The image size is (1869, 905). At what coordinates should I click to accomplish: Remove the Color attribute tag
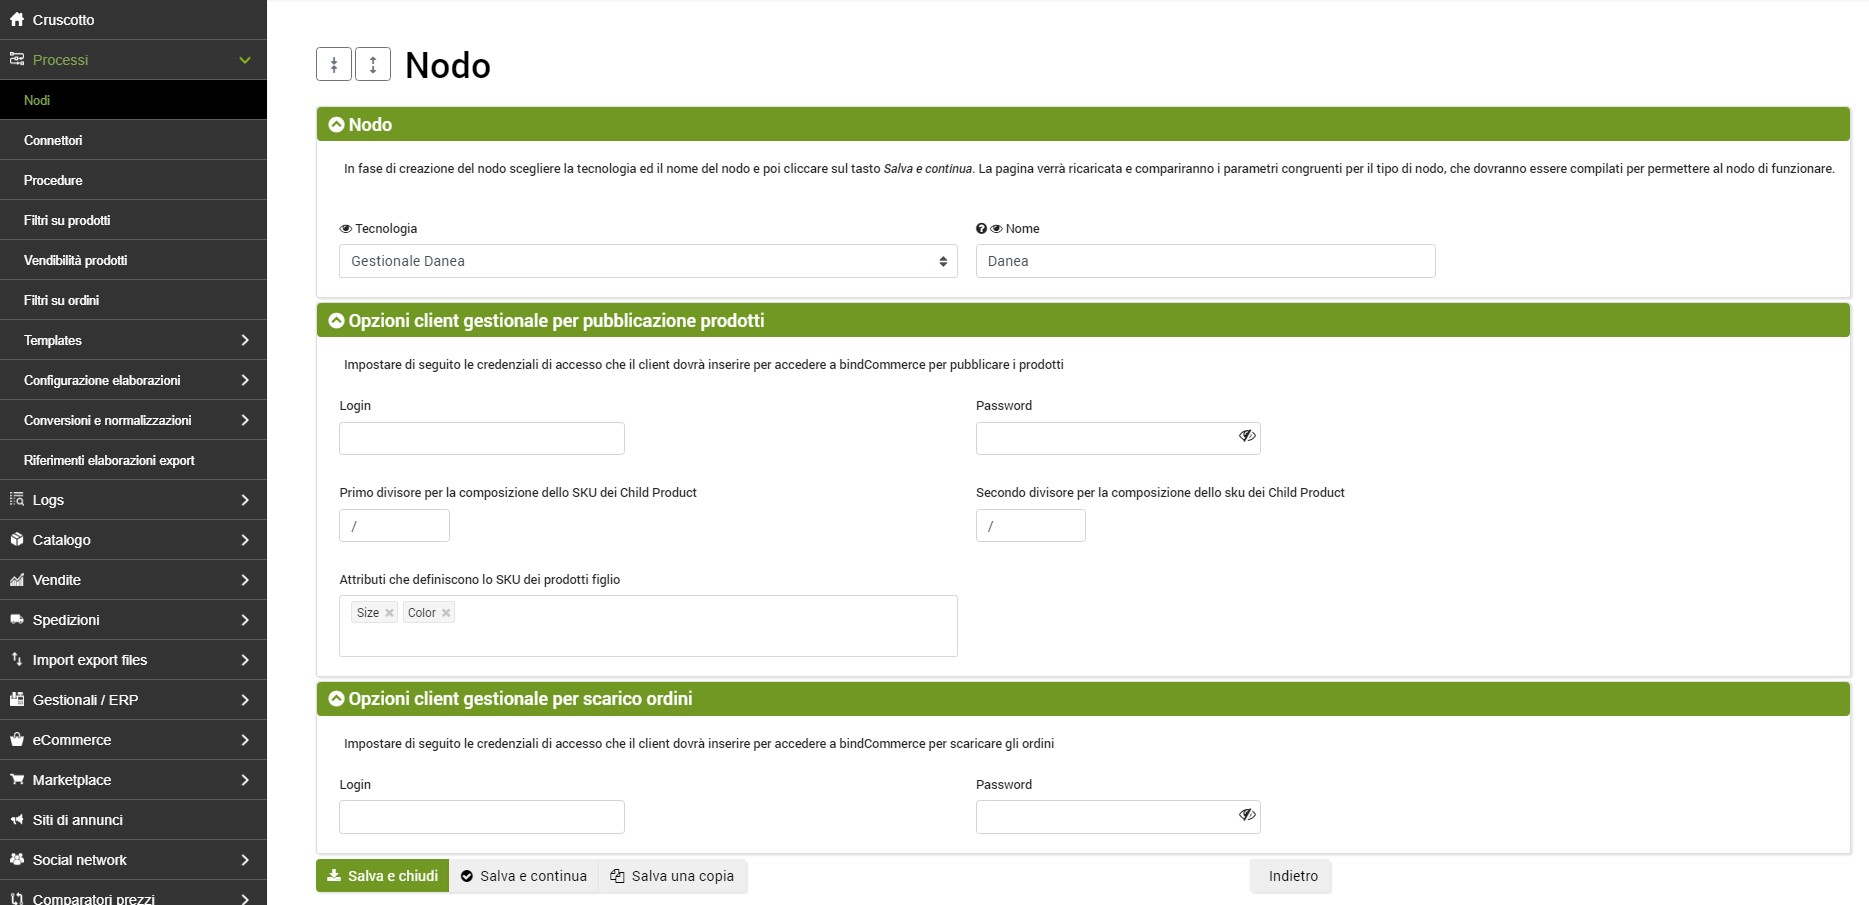(x=446, y=613)
